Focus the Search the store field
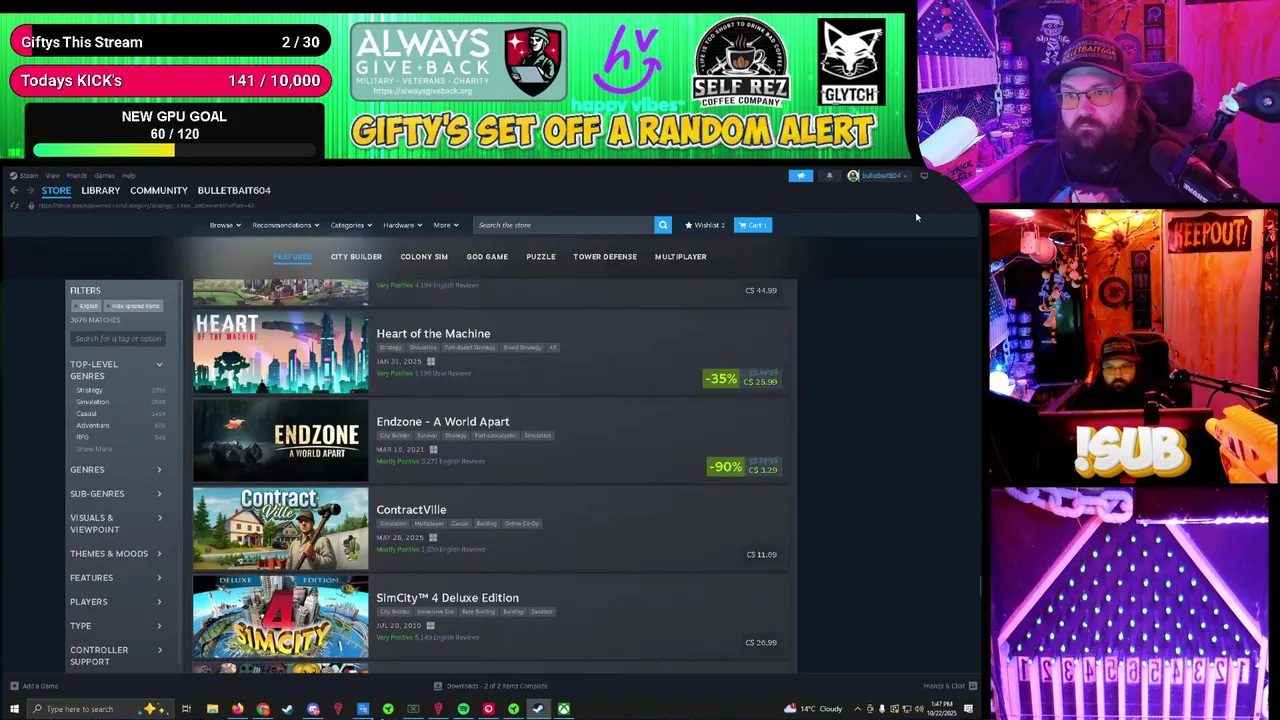Viewport: 1280px width, 720px height. tap(564, 225)
